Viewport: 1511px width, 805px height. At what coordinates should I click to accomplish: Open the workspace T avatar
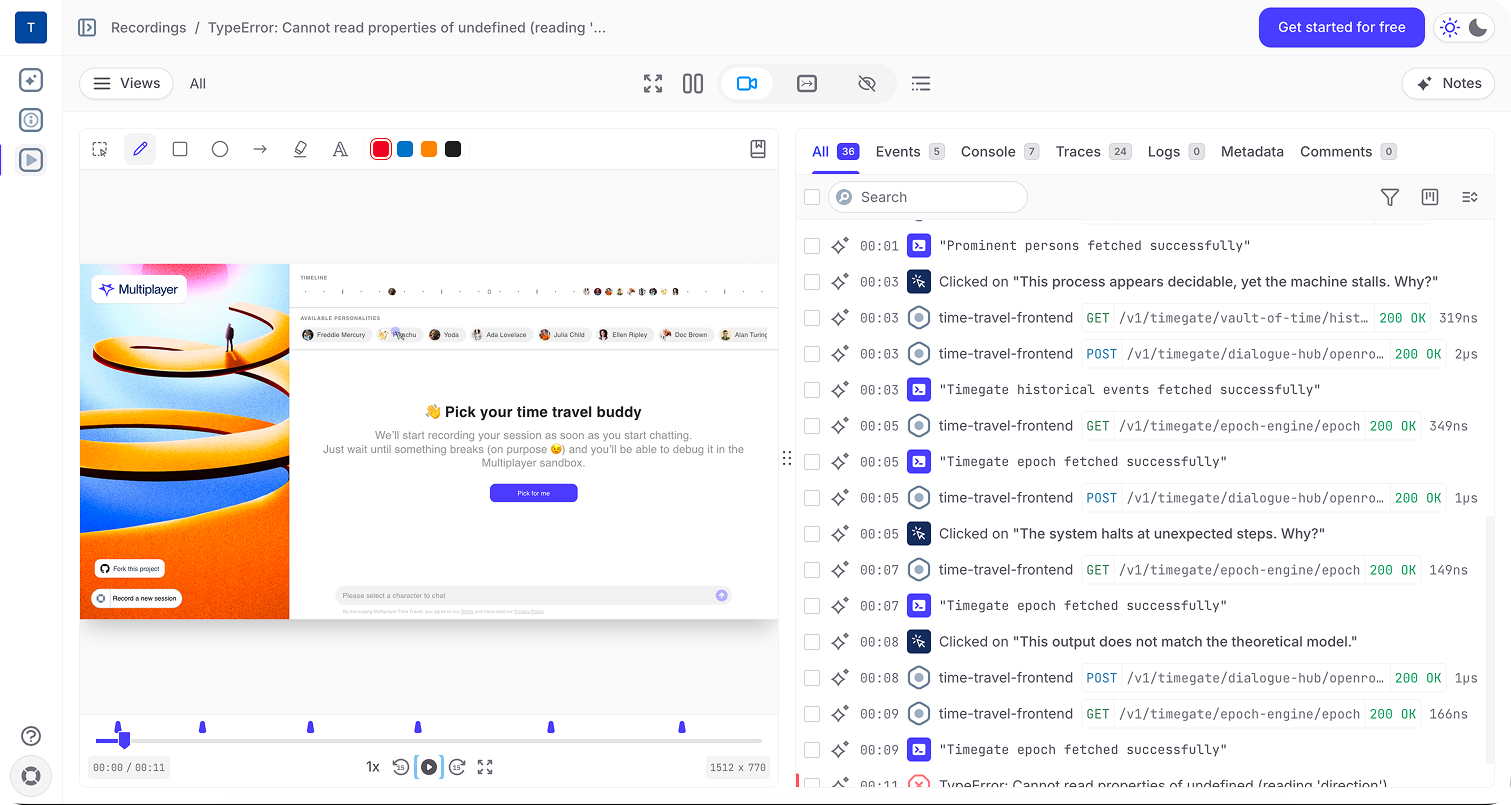[x=31, y=28]
